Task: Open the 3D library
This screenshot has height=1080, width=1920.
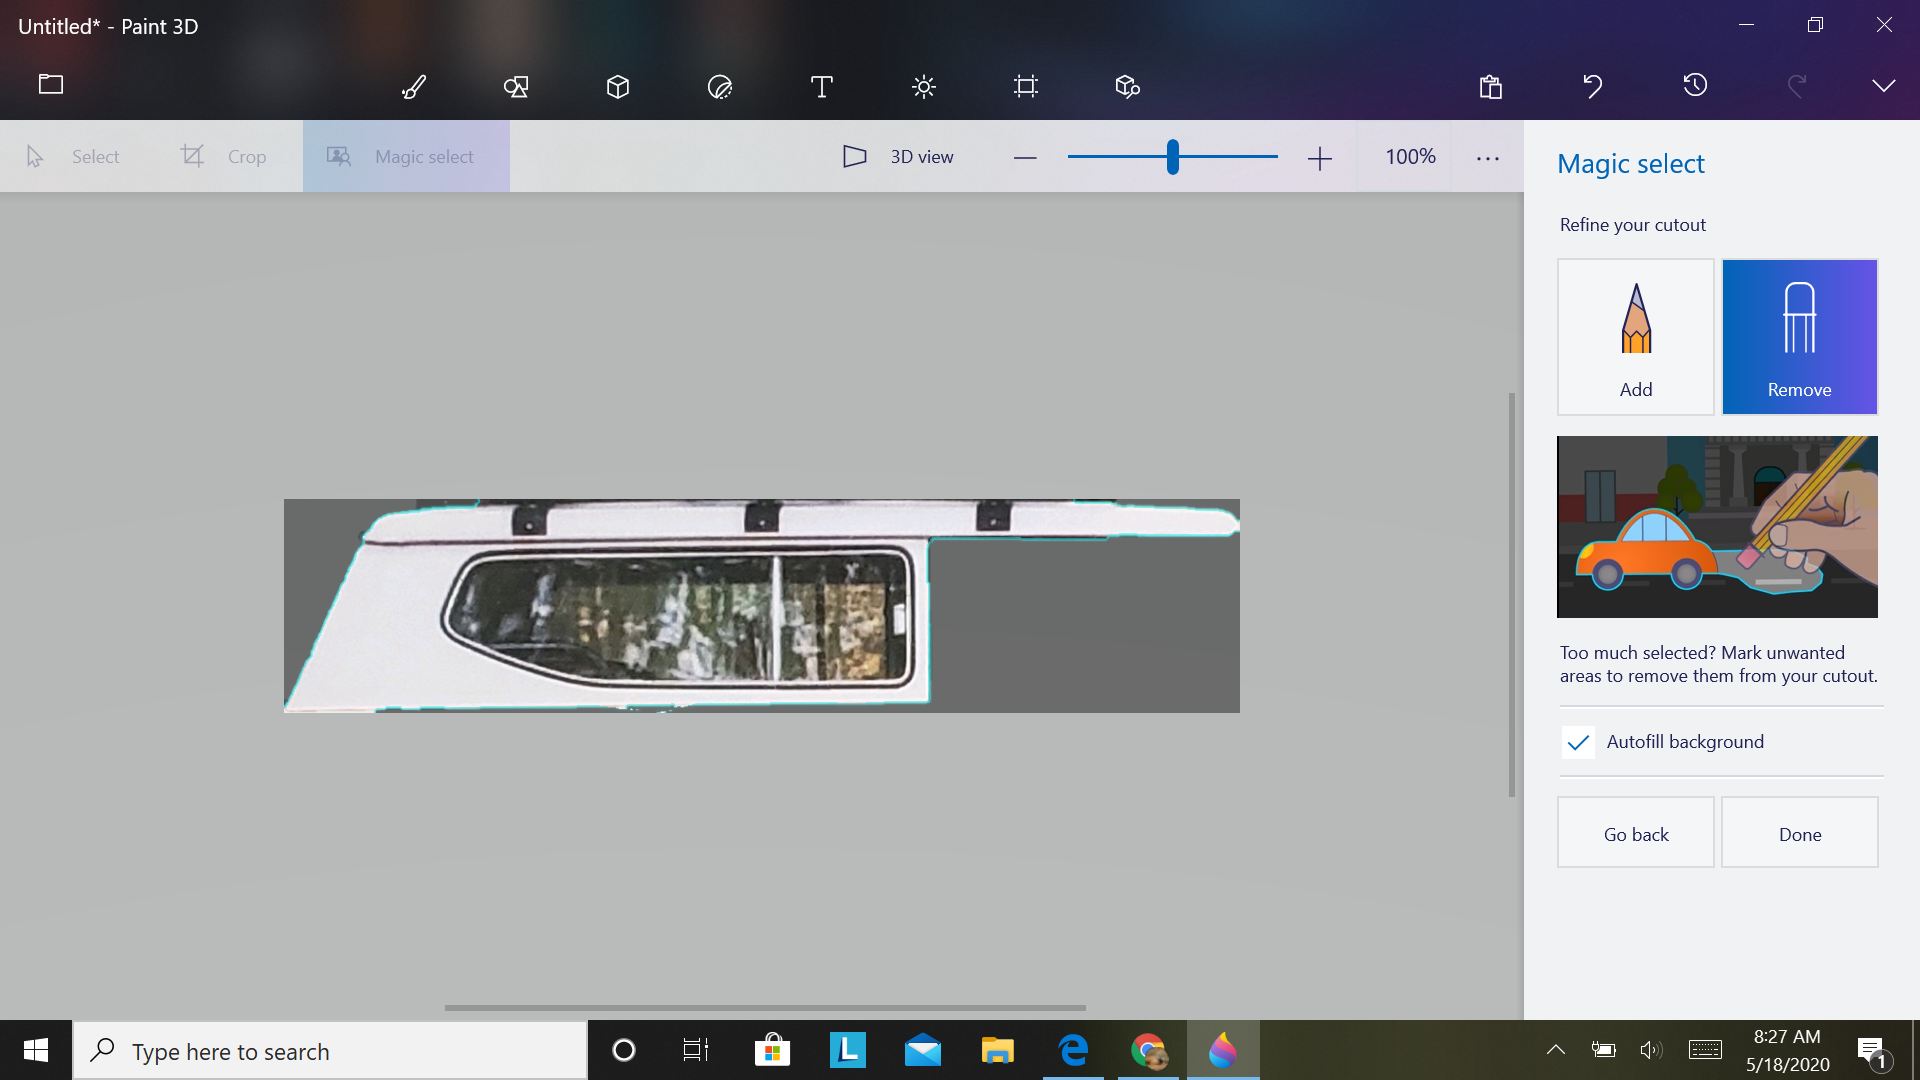Action: pyautogui.click(x=1126, y=87)
